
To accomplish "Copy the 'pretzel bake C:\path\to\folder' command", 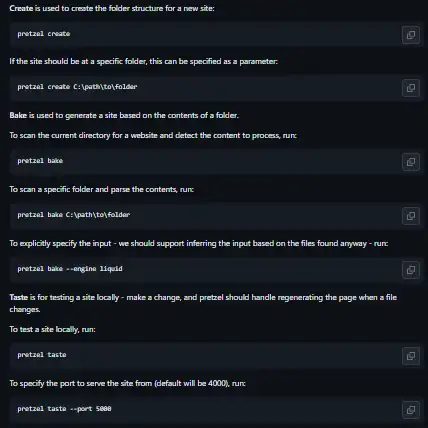I will coord(411,216).
